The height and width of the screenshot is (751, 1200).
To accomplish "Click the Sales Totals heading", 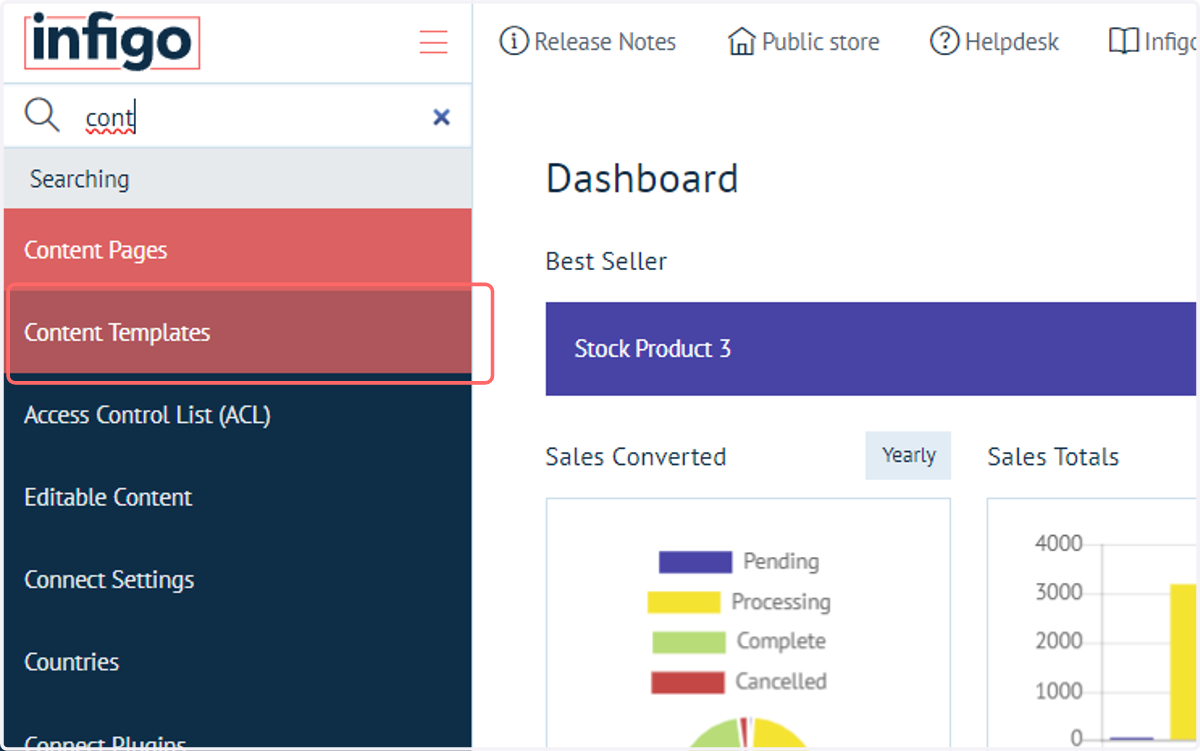I will [1053, 457].
